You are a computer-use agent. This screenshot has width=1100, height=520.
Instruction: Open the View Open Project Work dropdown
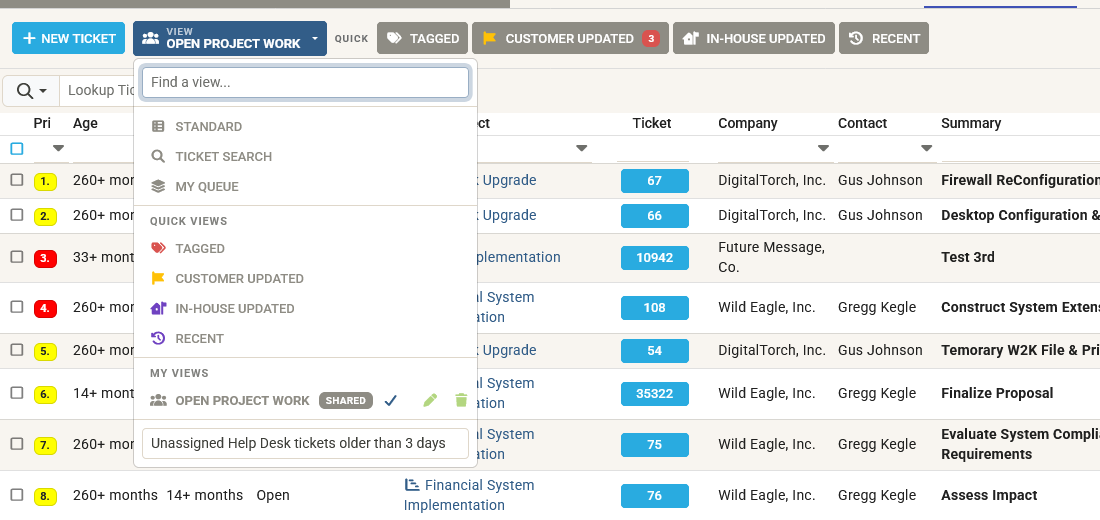229,38
